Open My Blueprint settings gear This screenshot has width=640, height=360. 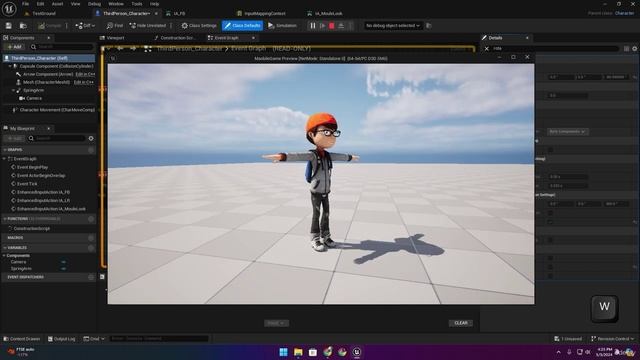(91, 138)
